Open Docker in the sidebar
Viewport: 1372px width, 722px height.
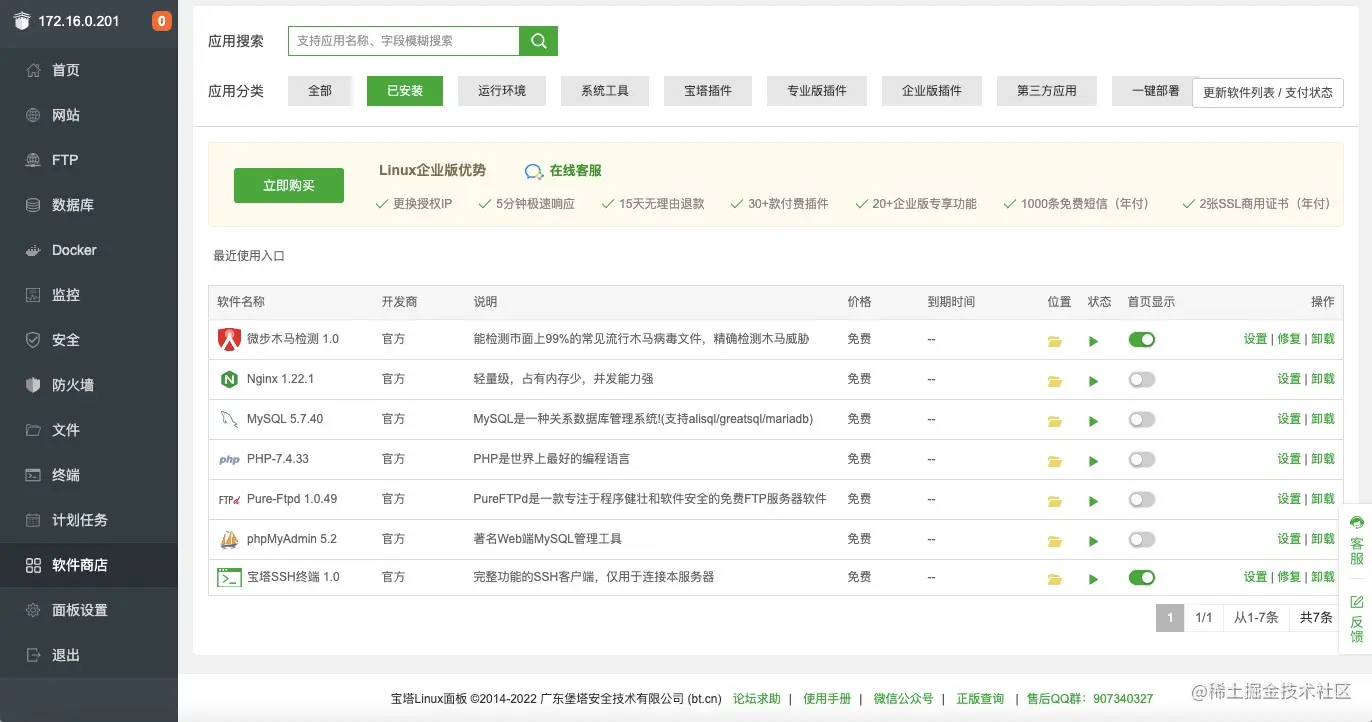click(89, 250)
